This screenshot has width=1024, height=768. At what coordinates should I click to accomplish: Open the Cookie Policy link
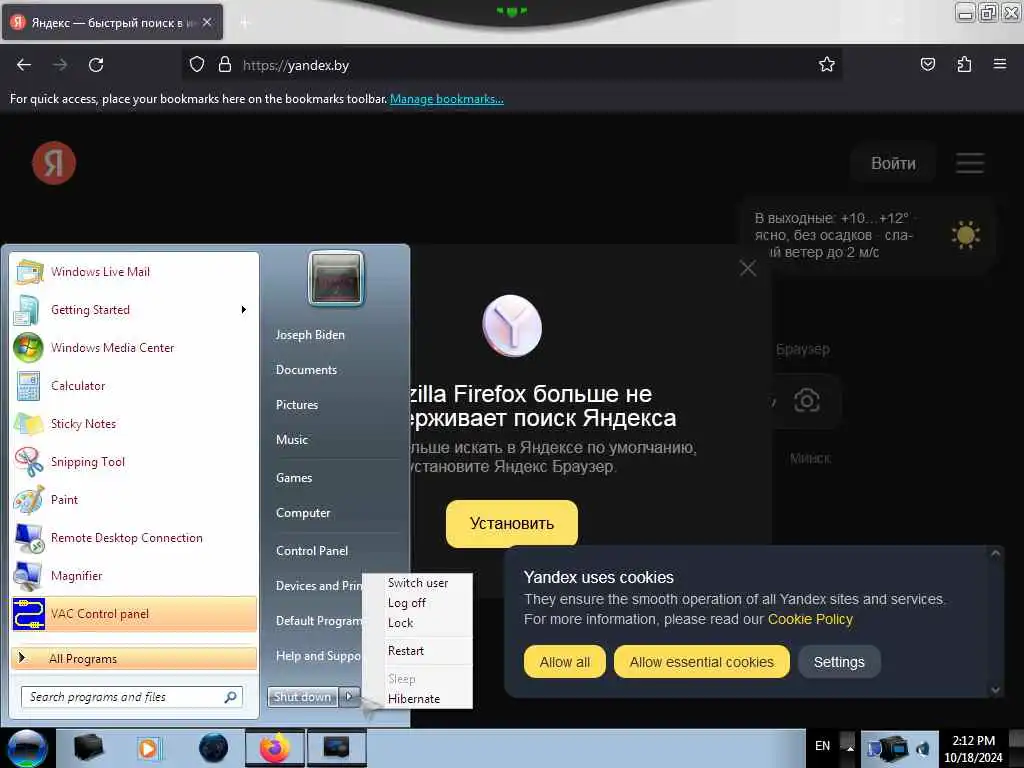click(x=810, y=619)
